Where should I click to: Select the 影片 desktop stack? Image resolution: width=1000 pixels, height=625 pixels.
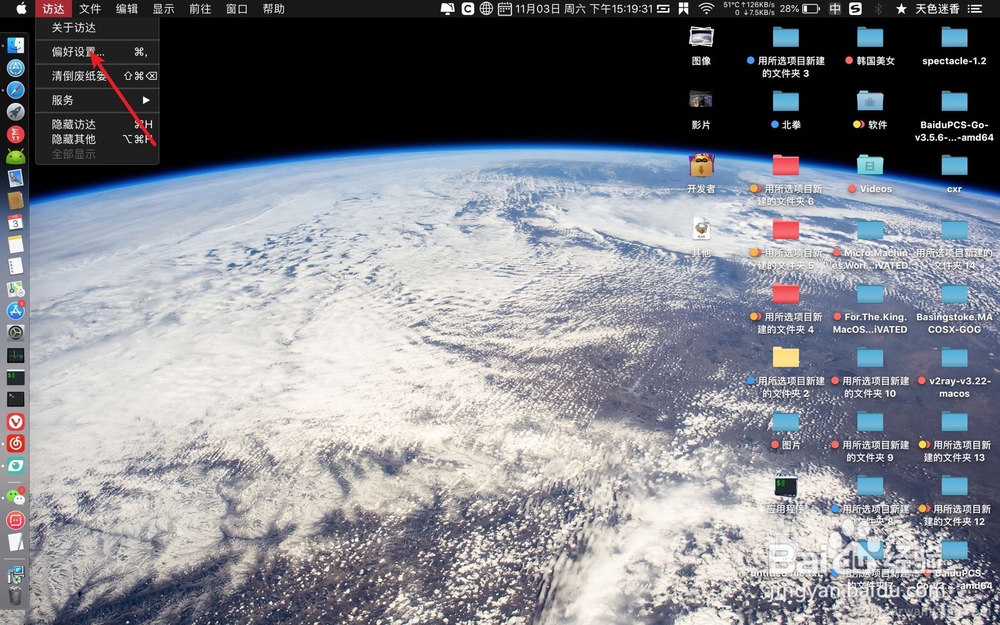pos(701,110)
